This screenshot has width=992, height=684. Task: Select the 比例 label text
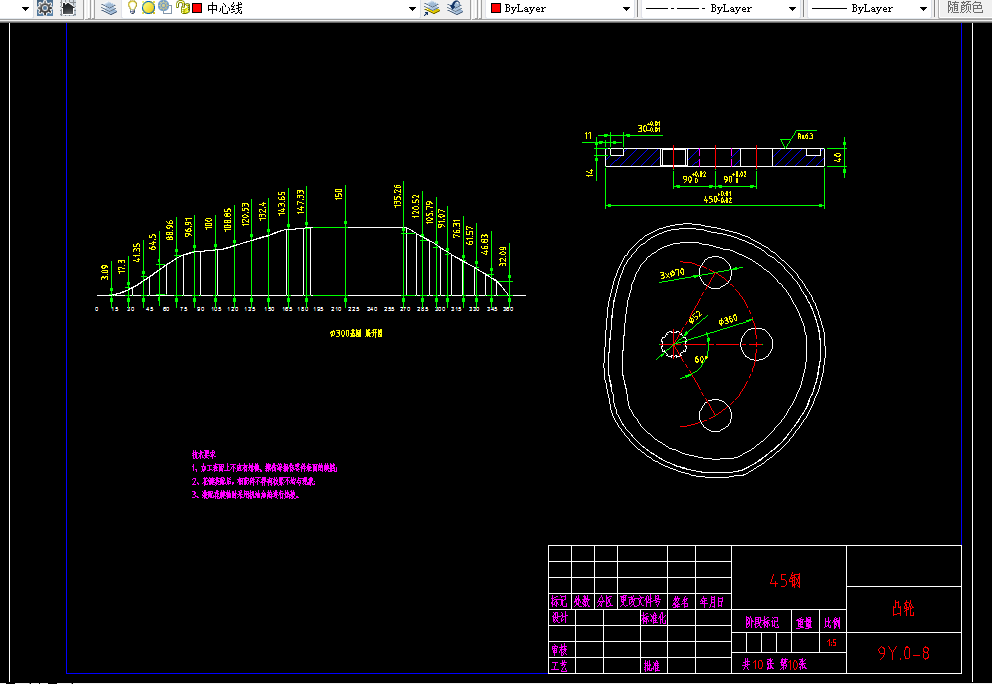(833, 623)
